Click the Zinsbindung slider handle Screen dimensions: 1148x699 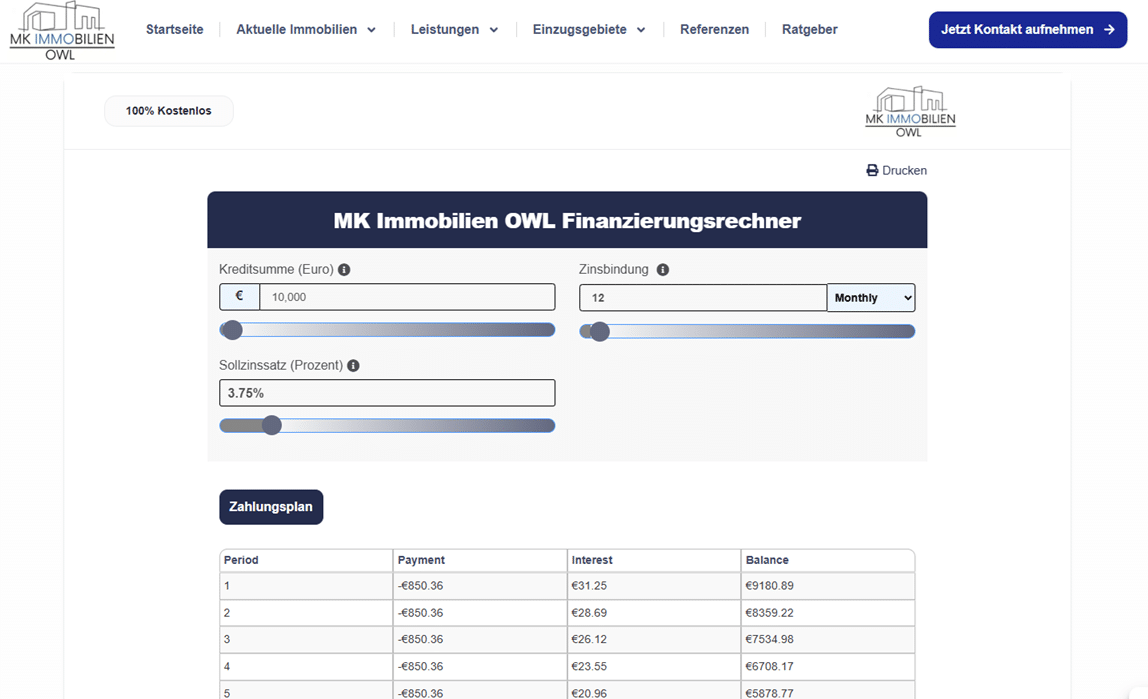point(600,332)
